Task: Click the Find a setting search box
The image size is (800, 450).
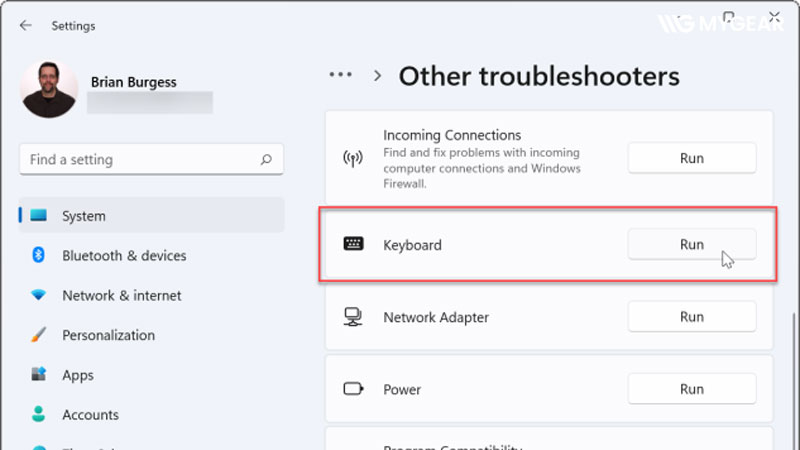Action: coord(140,159)
